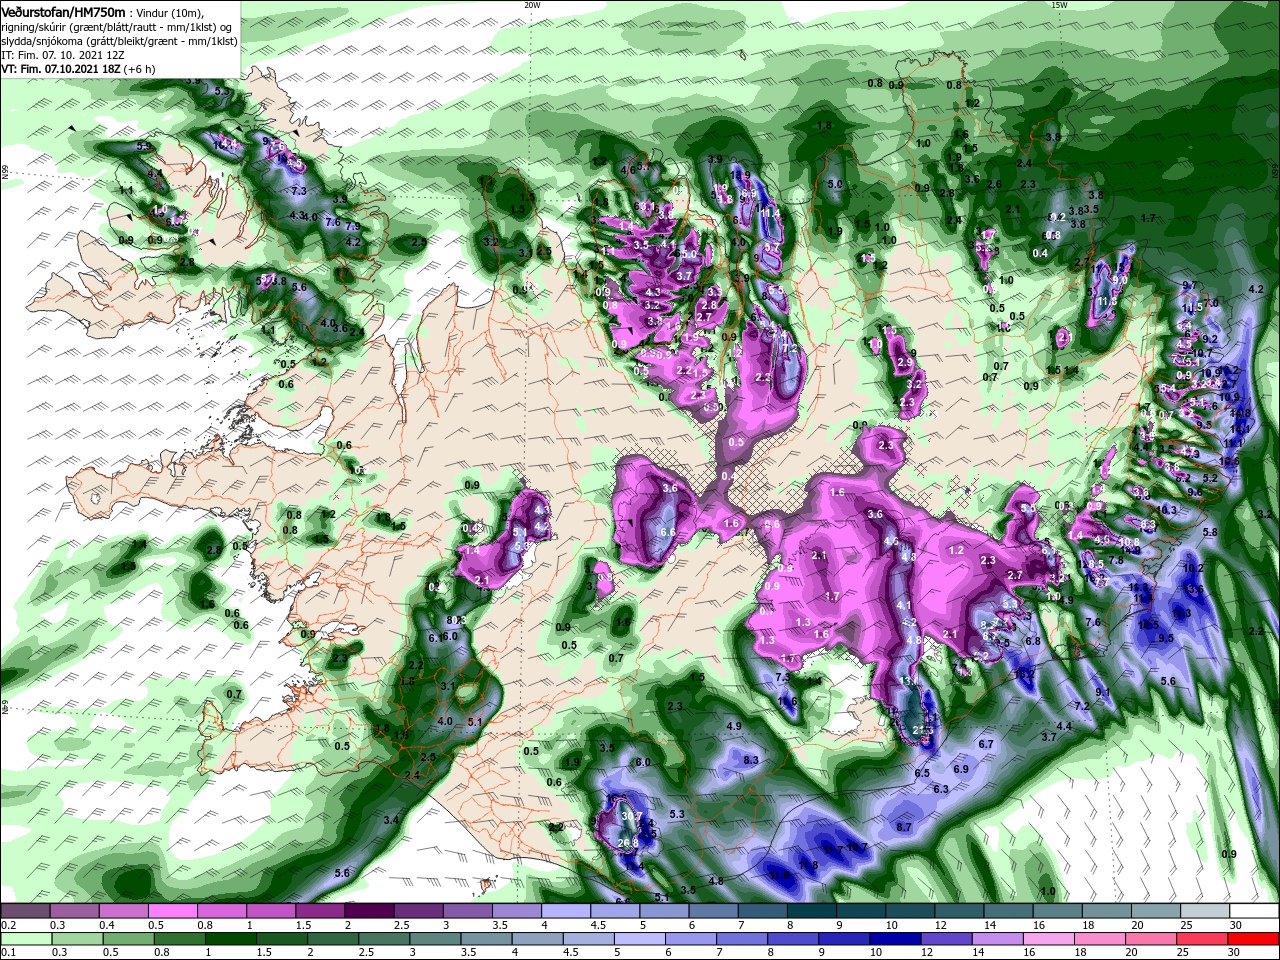Click the 20W longitude label
This screenshot has width=1280, height=960.
point(532,4)
